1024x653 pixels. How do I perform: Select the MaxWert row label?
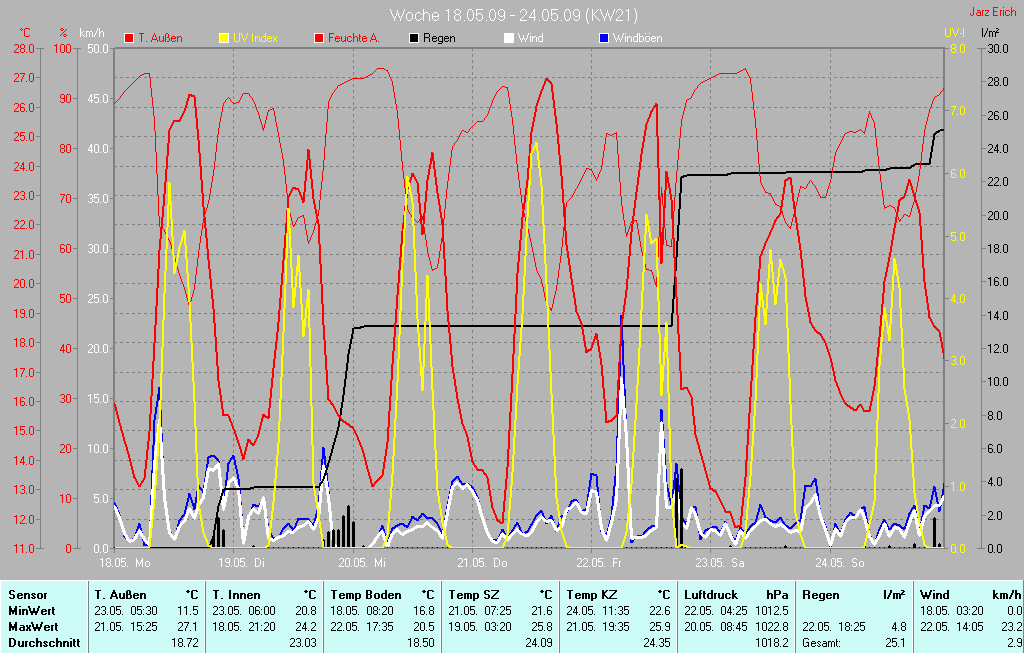click(x=31, y=626)
